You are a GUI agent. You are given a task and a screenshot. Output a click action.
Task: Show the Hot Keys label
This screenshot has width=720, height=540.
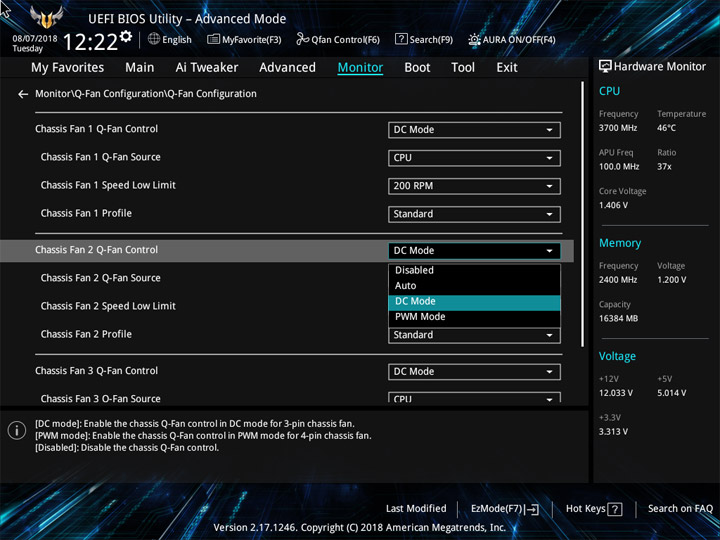coord(585,509)
